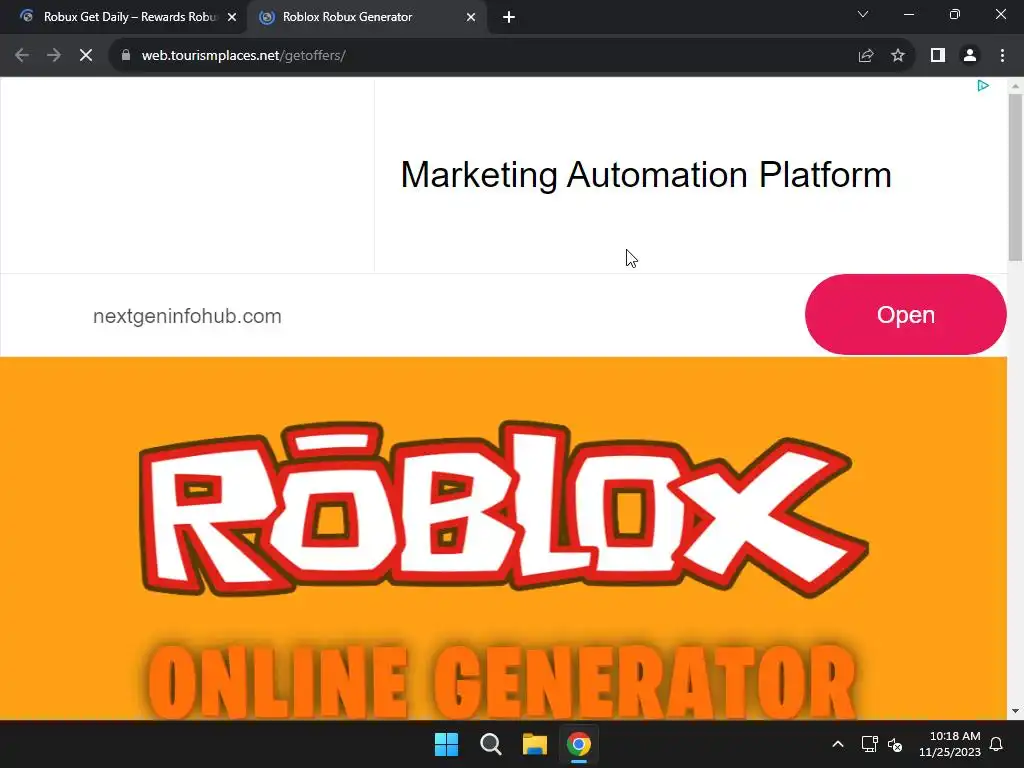Open taskbar Search

point(490,744)
